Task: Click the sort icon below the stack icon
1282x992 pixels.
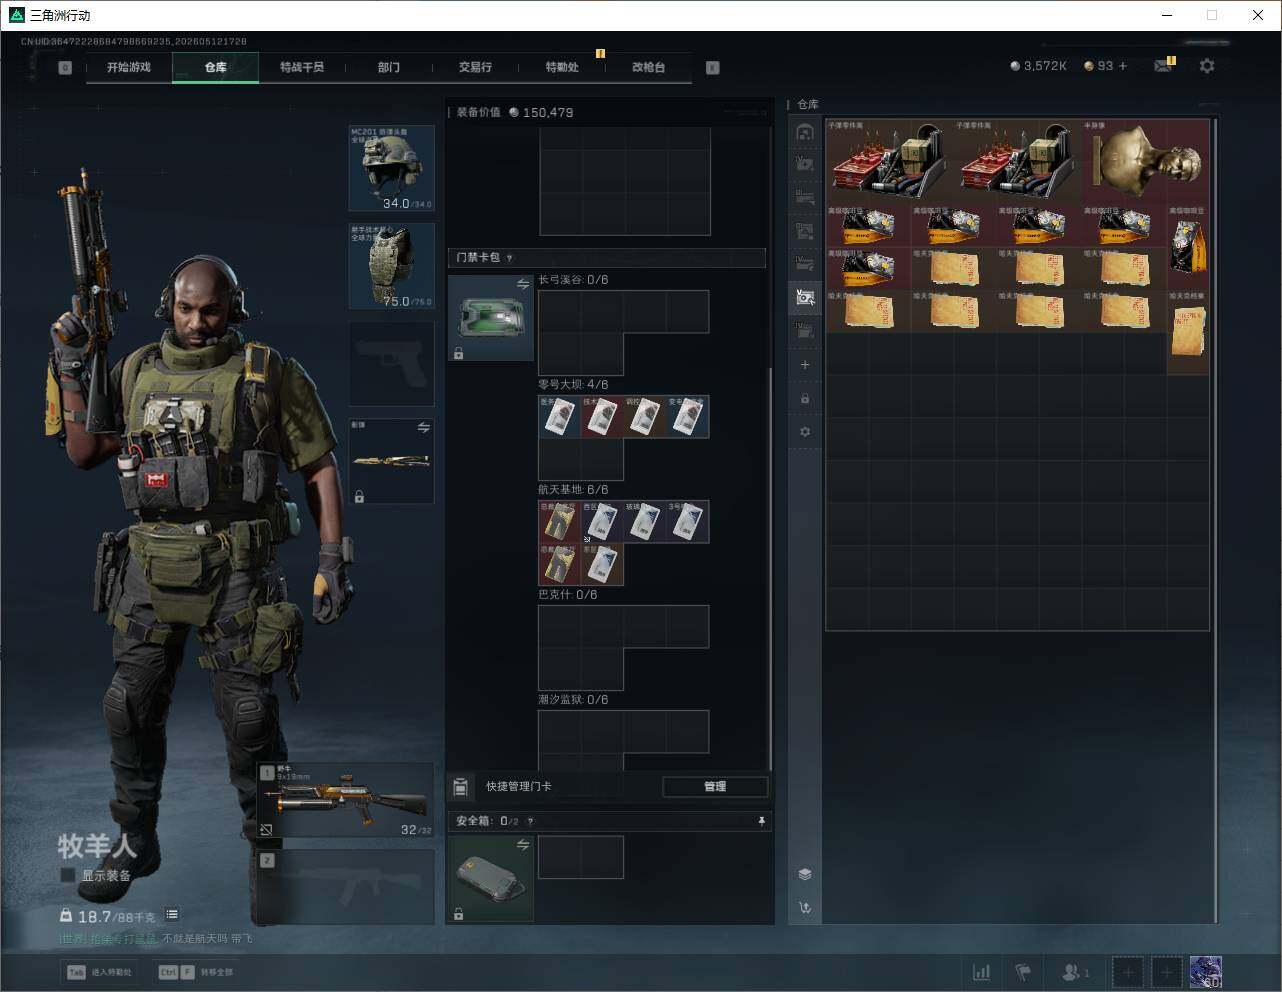Action: coord(805,908)
